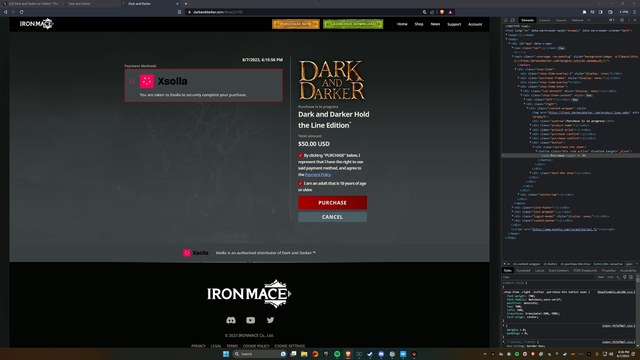The width and height of the screenshot is (640, 360).
Task: Click the pink Xsolla logo in payment methods
Action: (147, 81)
